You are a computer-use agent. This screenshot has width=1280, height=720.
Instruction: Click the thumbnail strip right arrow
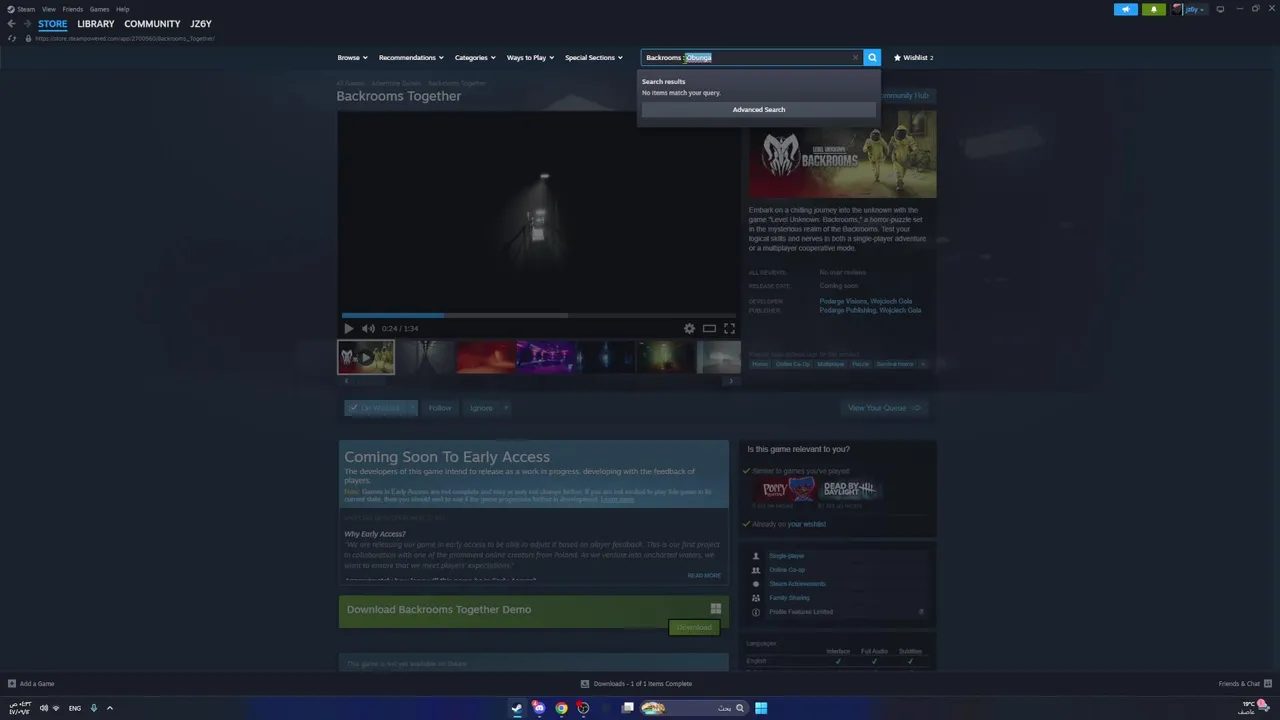click(731, 381)
